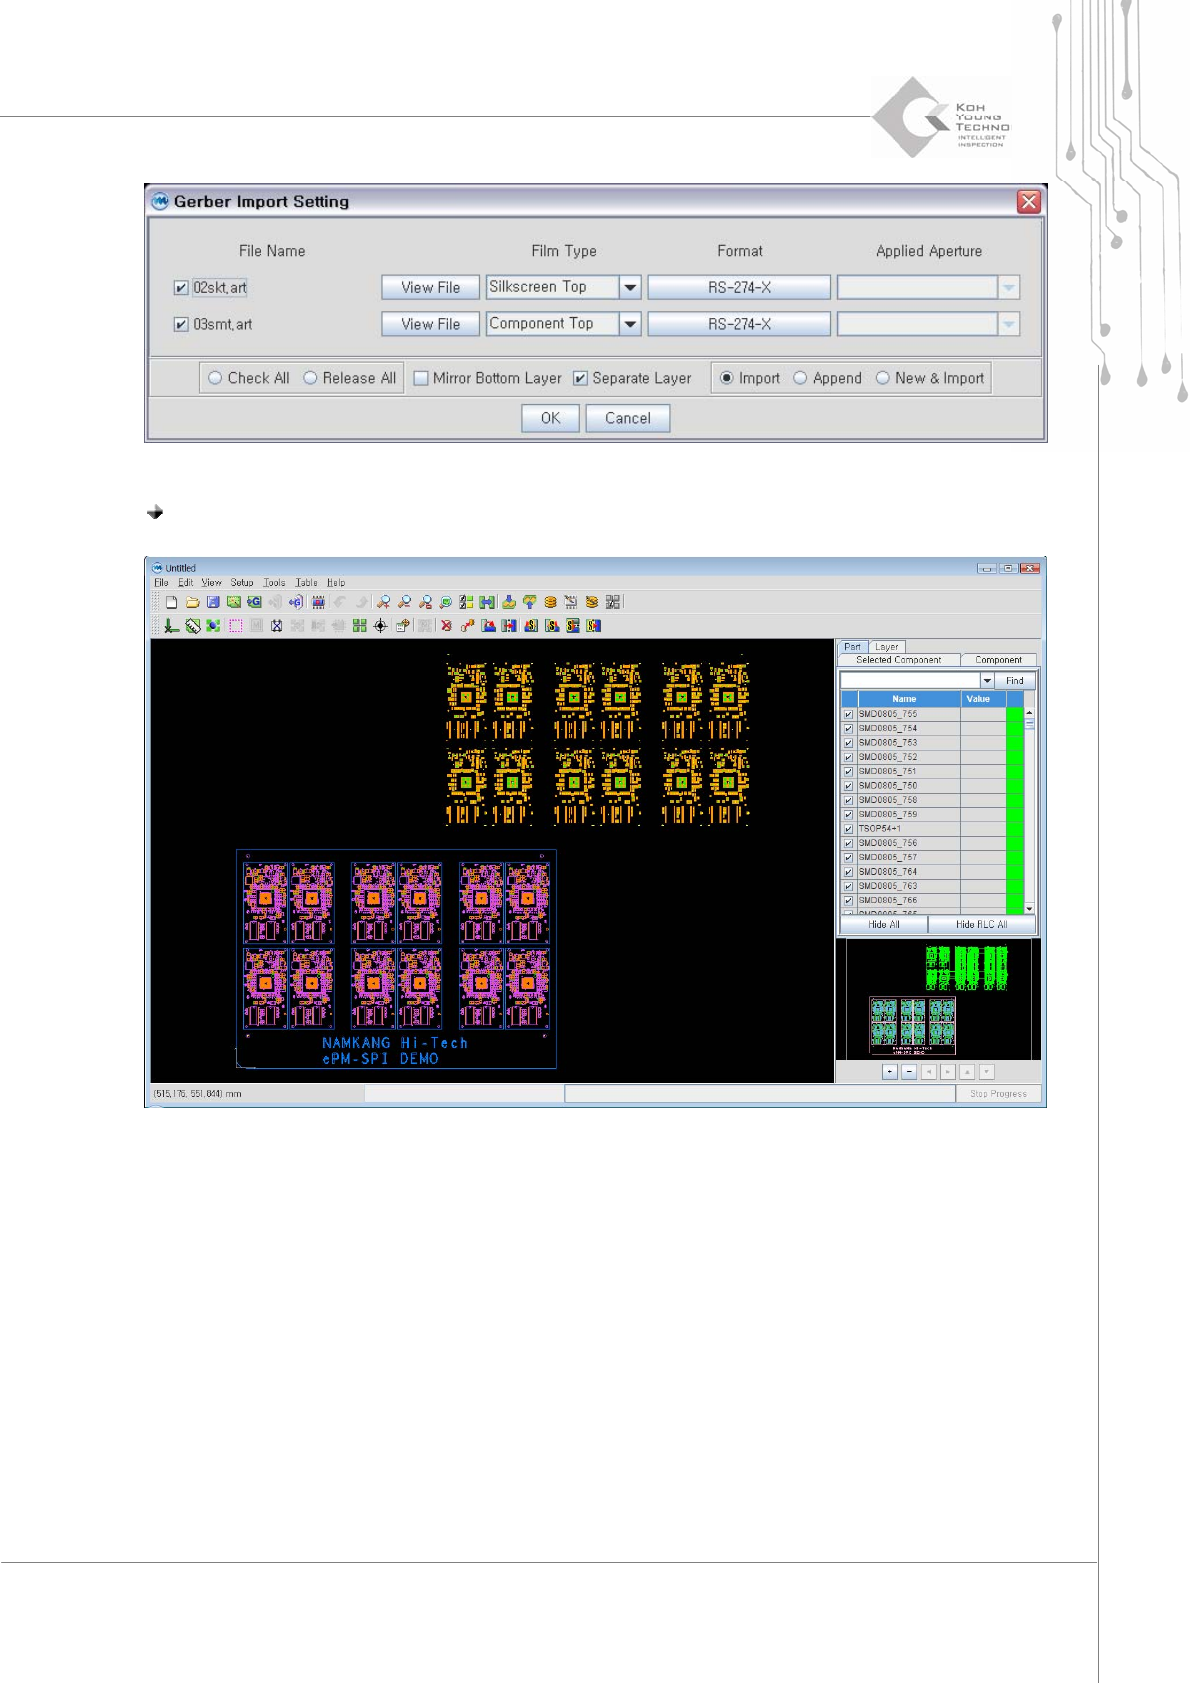Click the zoom in magnifier icon
Viewport: 1190px width, 1683px height.
click(384, 602)
